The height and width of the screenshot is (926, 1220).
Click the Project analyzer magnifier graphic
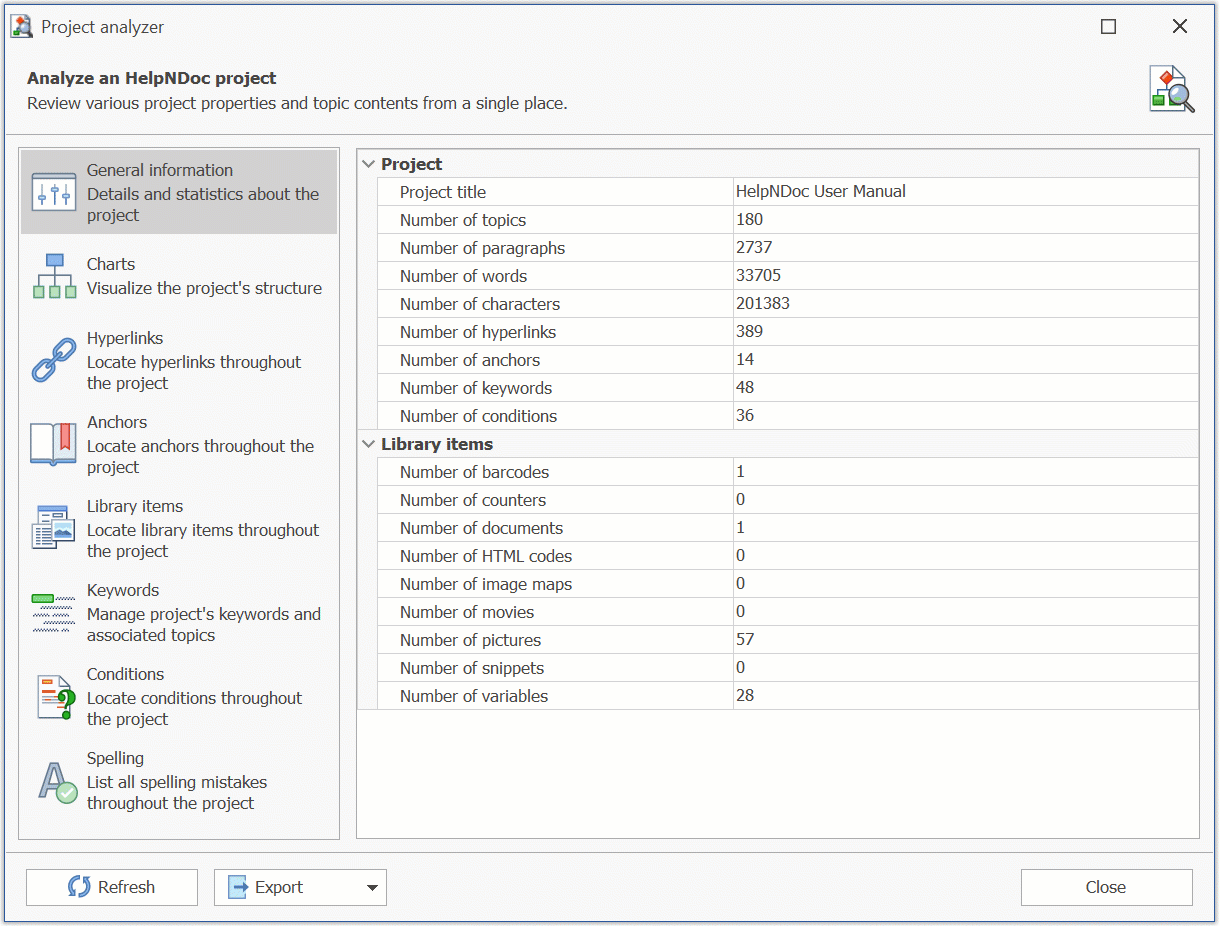point(1170,88)
